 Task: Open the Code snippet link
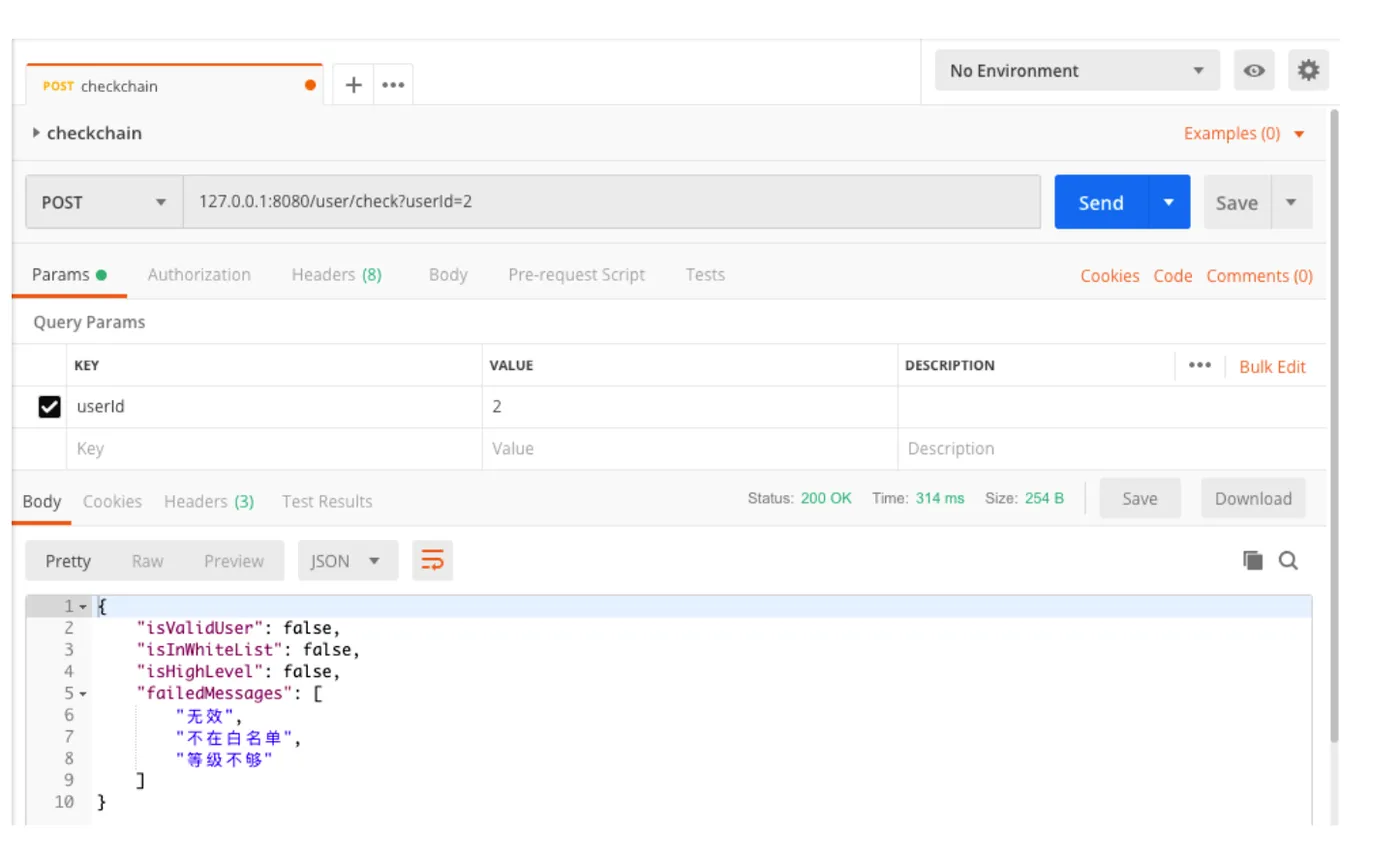coord(1173,276)
